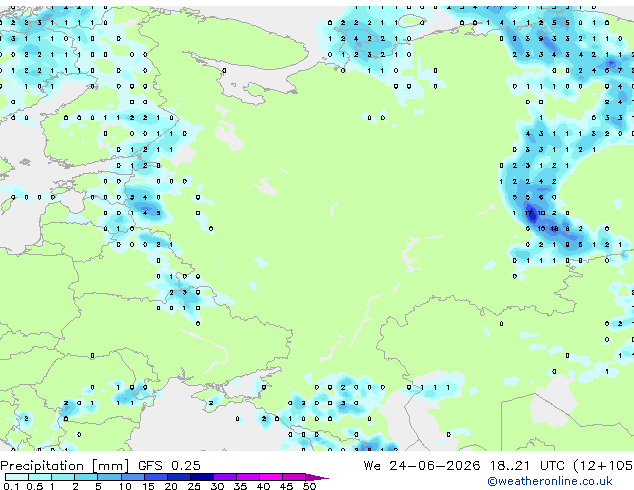The height and width of the screenshot is (490, 634).
Task: Select the 15 mm legend color swatch
Action: click(155, 477)
